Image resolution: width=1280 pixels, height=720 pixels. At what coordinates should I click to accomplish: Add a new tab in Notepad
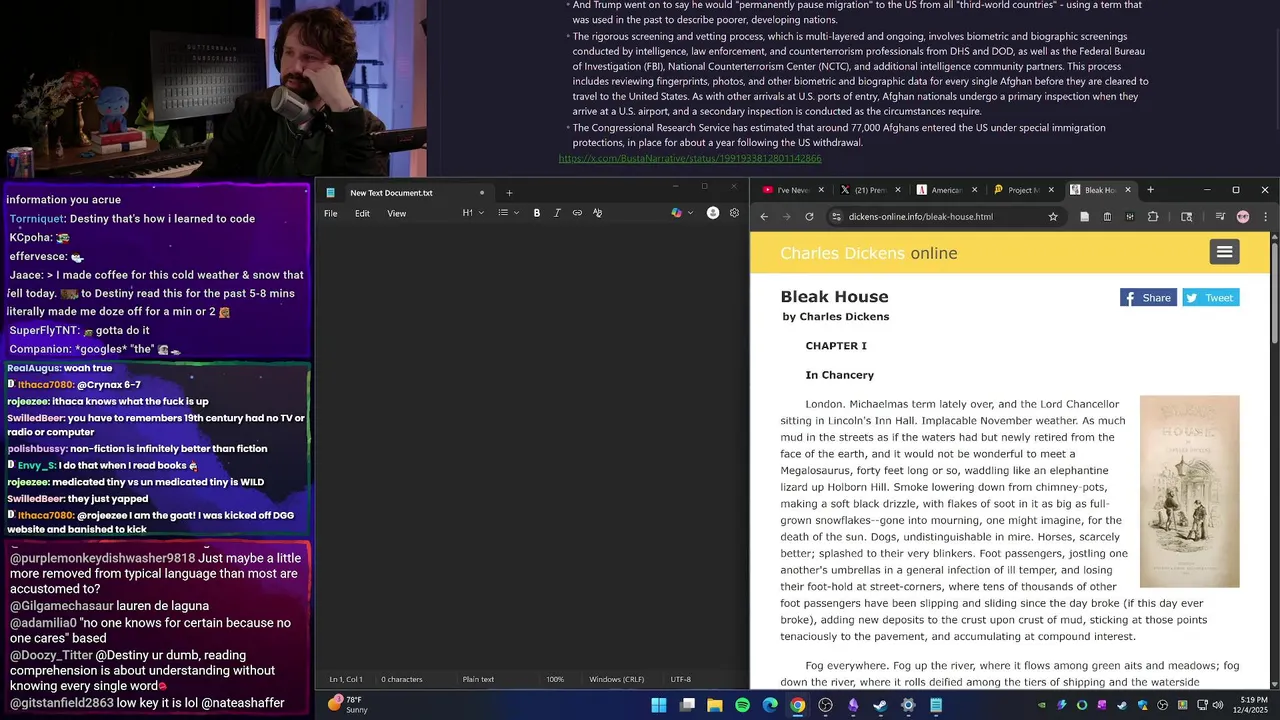pyautogui.click(x=509, y=193)
